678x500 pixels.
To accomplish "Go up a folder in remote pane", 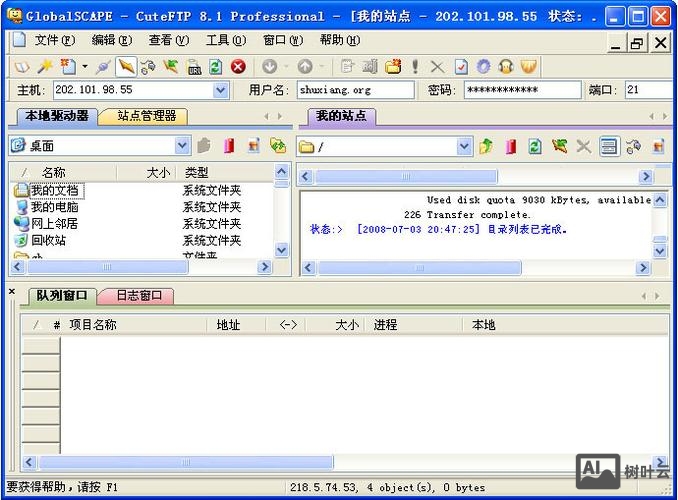I will 486,147.
